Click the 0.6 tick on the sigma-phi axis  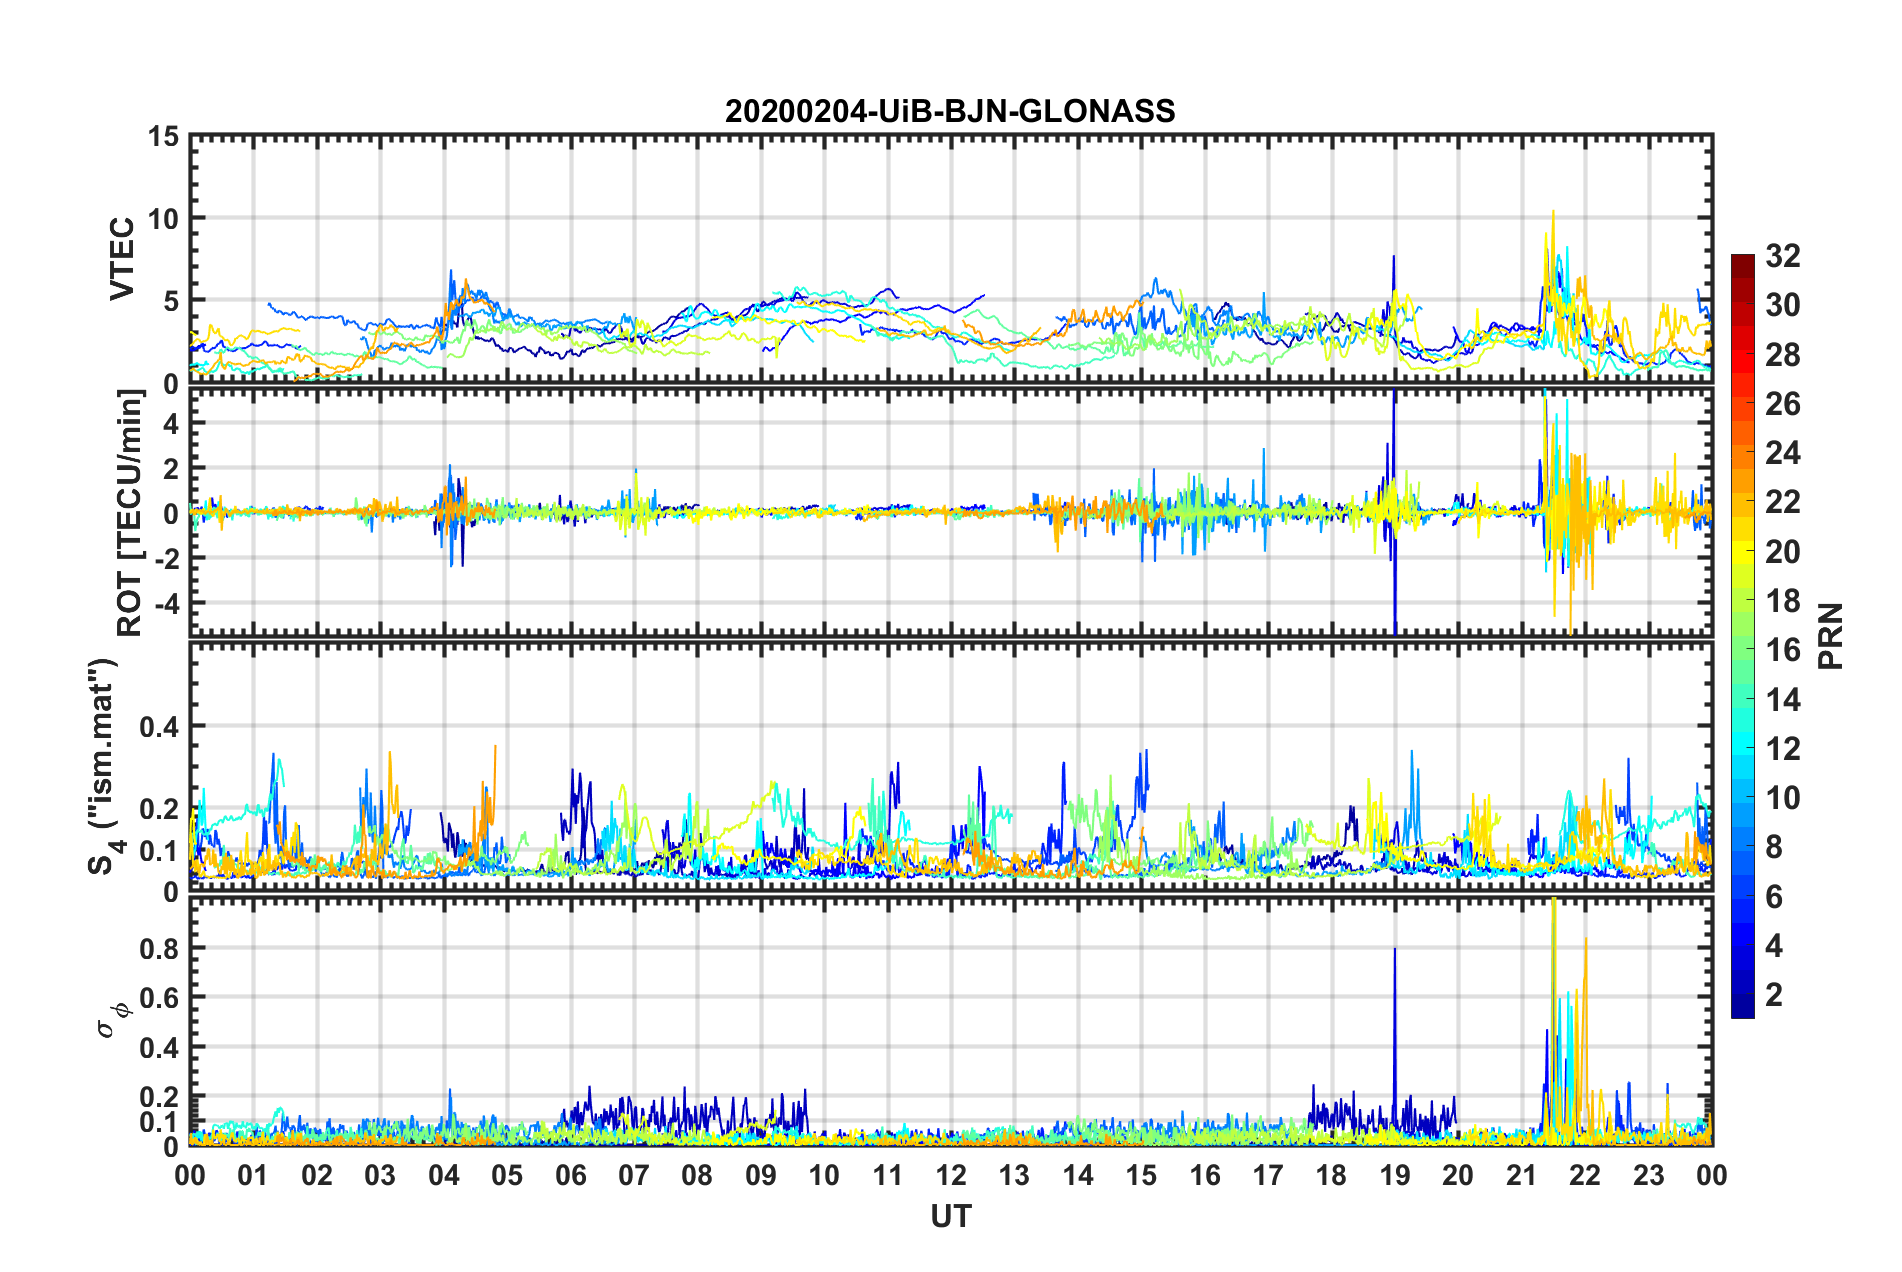(159, 998)
